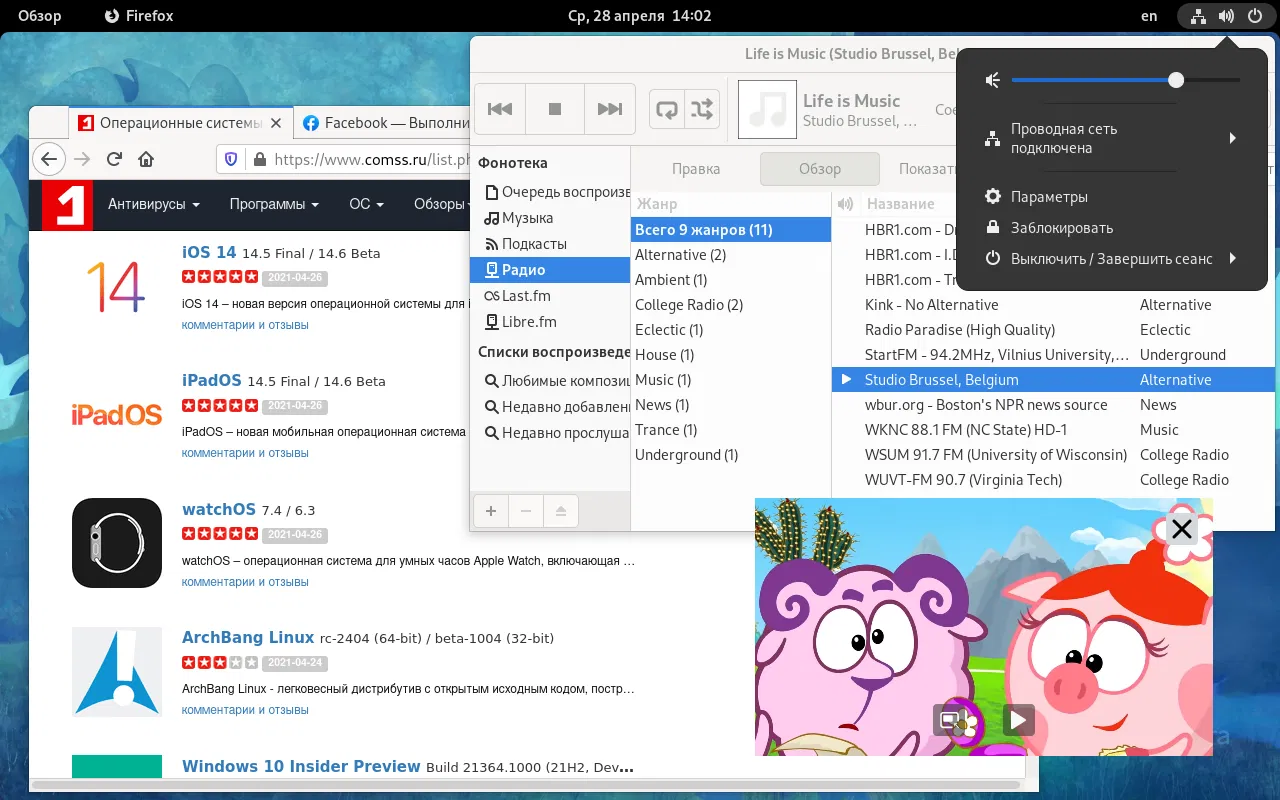Viewport: 1280px width, 800px height.
Task: Select Kink - No Alternative station
Action: tap(1054, 305)
